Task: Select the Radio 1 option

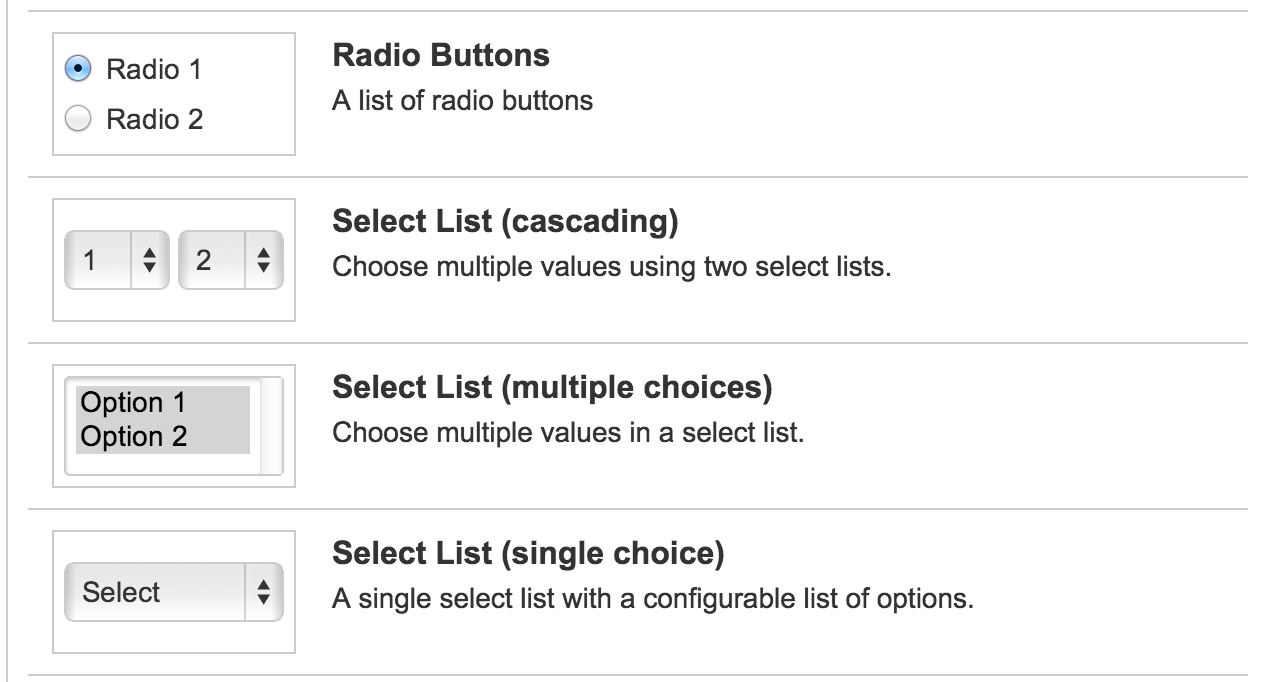Action: tap(77, 69)
